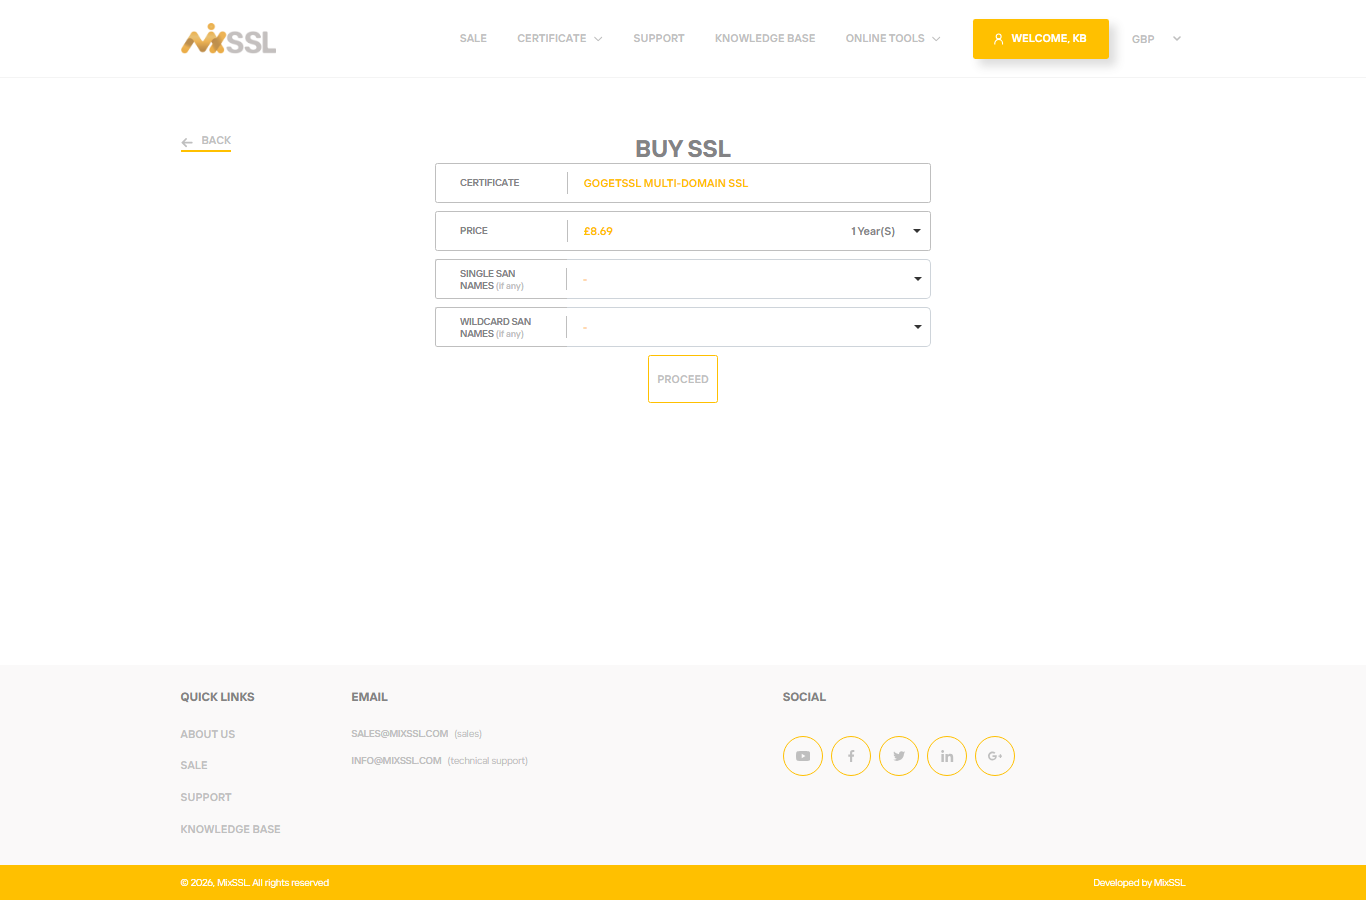Click the user icon in Welcome button
The height and width of the screenshot is (900, 1366).
pyautogui.click(x=998, y=39)
